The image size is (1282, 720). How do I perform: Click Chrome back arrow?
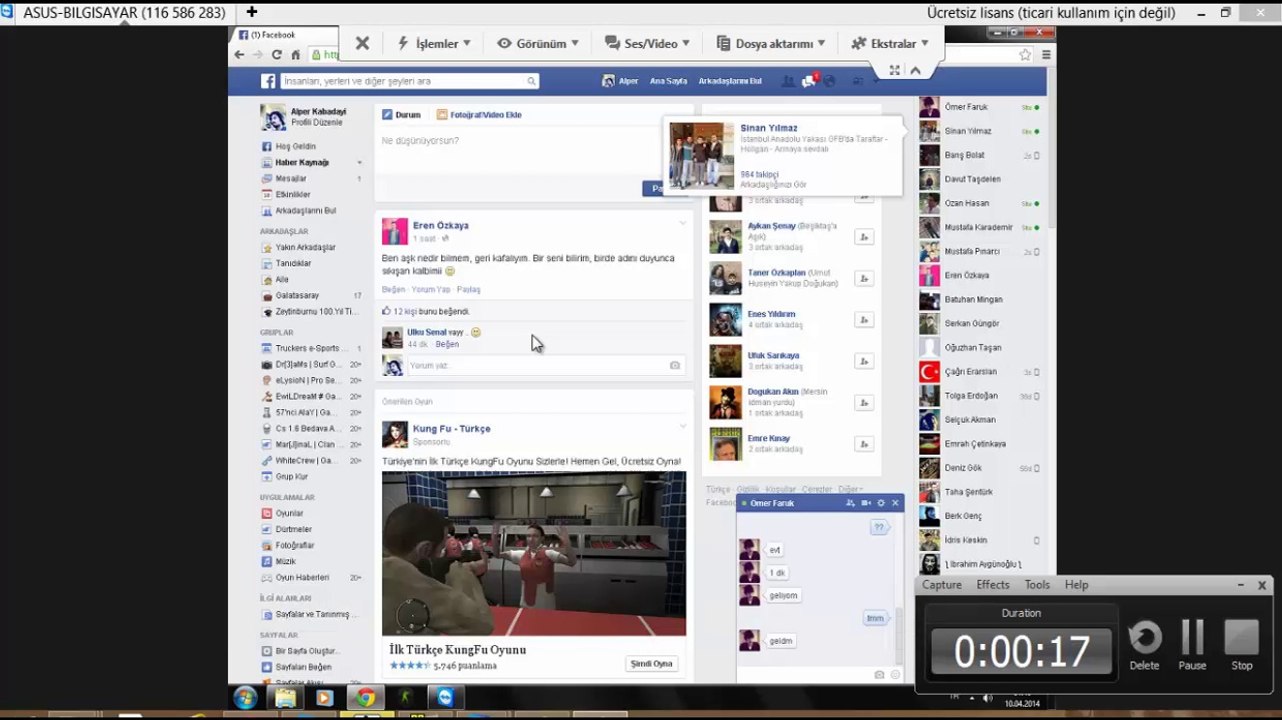pos(239,54)
